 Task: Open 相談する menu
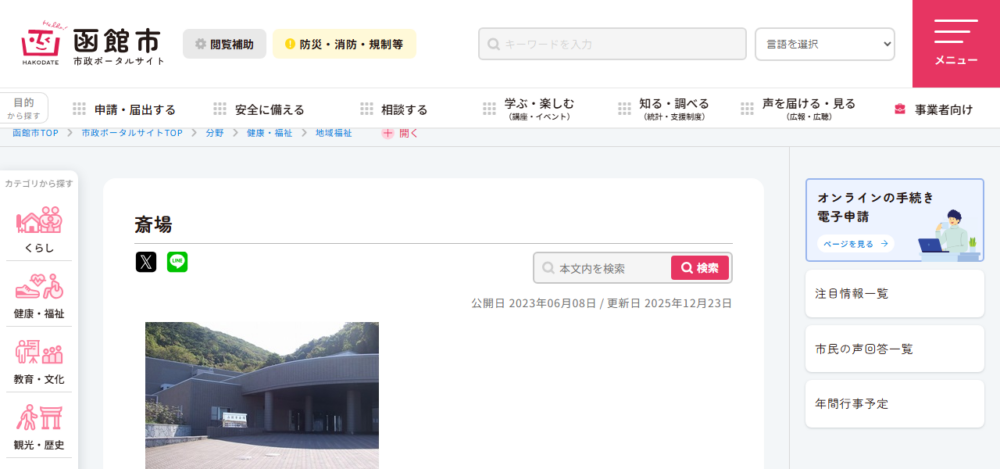tap(394, 109)
